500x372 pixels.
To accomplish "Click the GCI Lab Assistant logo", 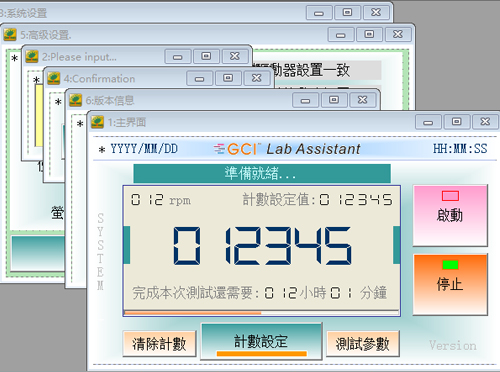I will point(287,149).
